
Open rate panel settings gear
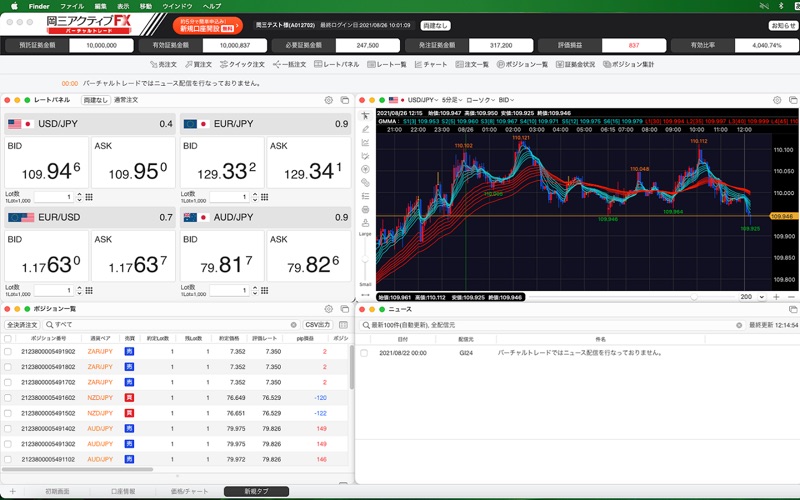pos(329,100)
